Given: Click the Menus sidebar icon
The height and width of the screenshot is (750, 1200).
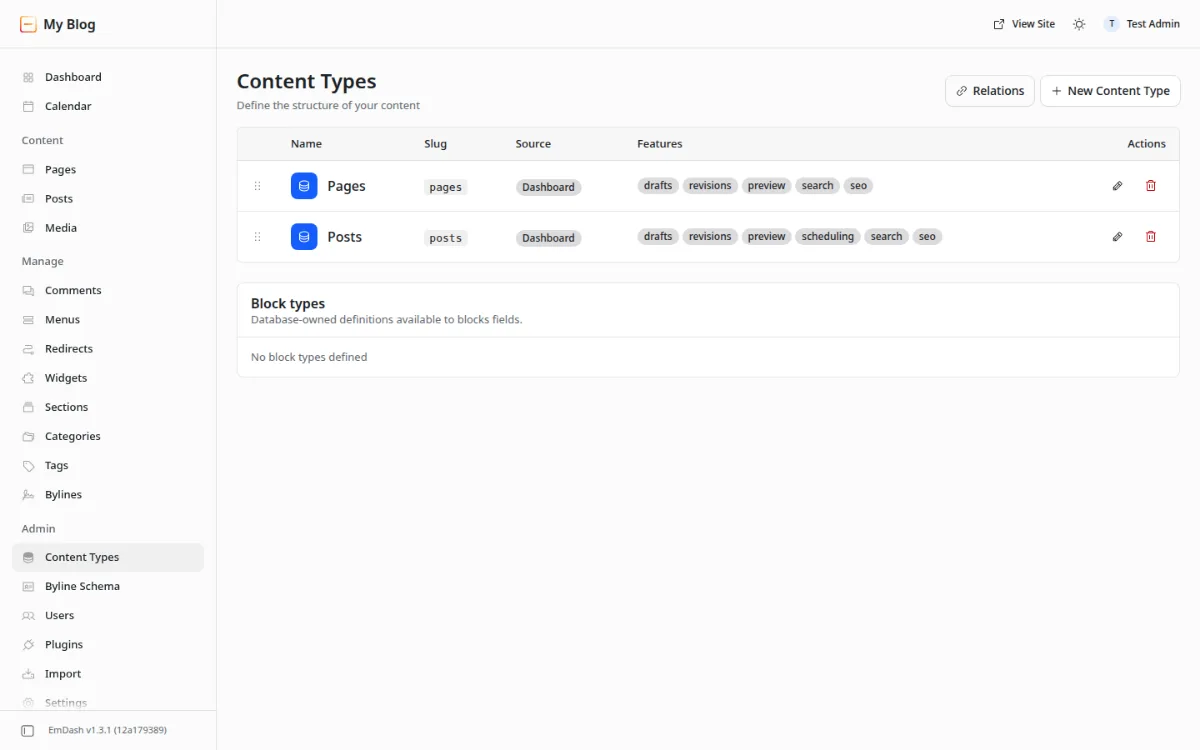Looking at the screenshot, I should [28, 320].
